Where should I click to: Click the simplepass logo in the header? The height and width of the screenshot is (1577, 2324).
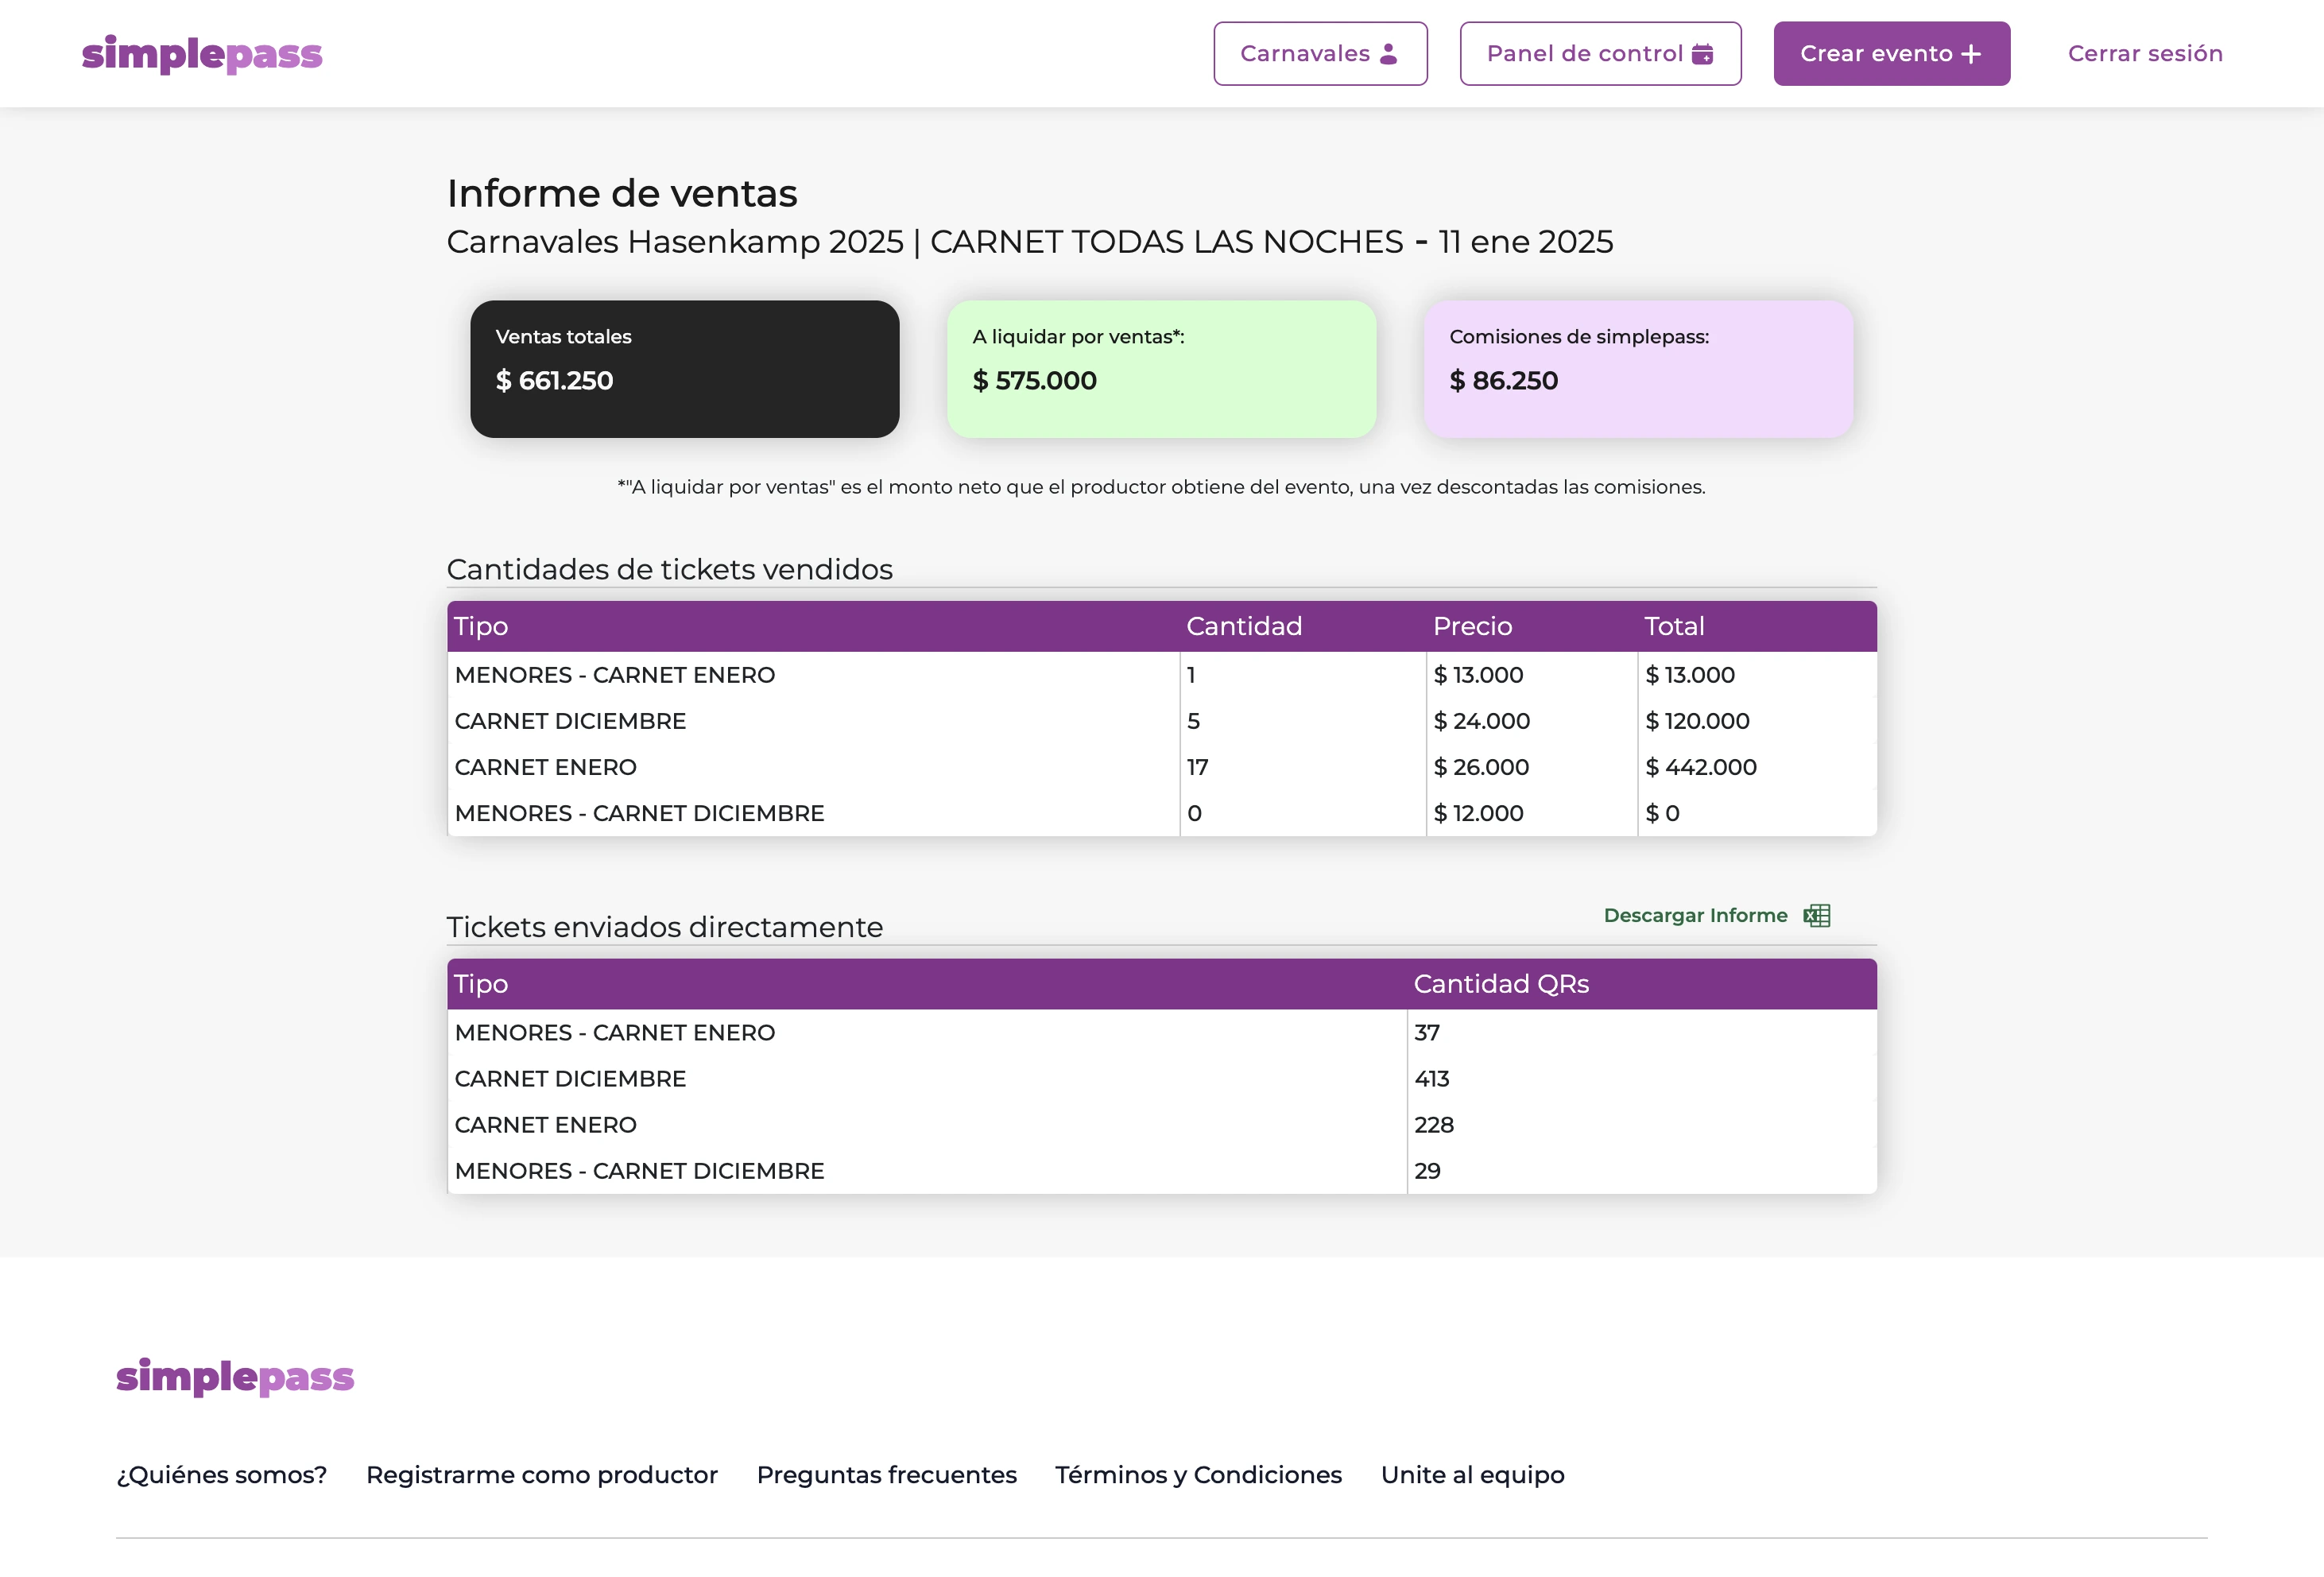[x=201, y=54]
